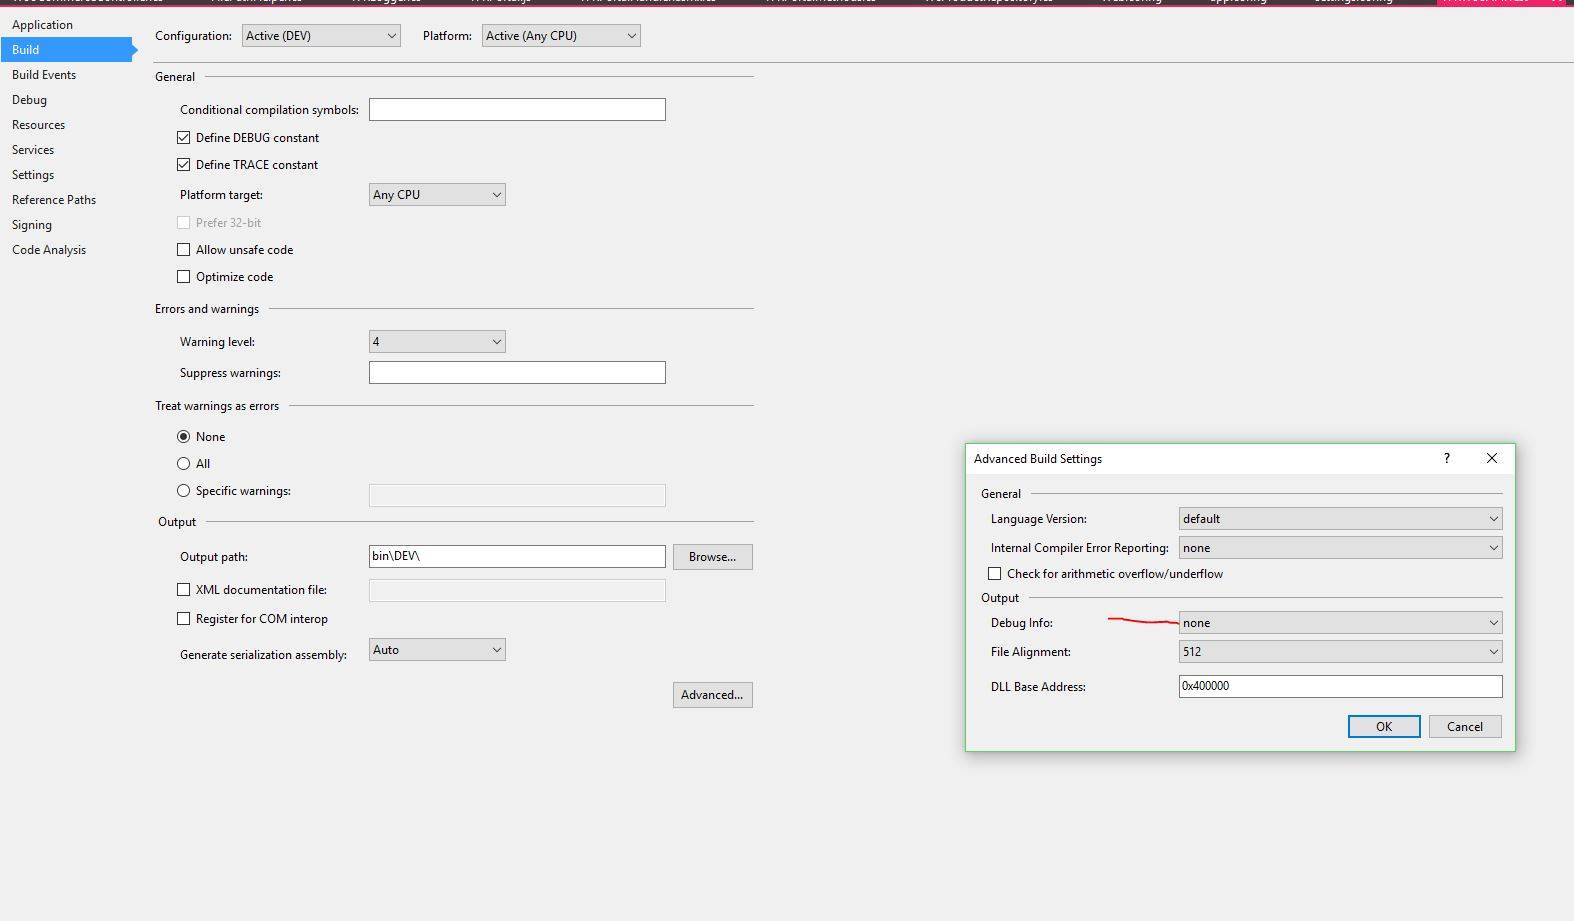Confirm dialog with OK button

(1384, 727)
